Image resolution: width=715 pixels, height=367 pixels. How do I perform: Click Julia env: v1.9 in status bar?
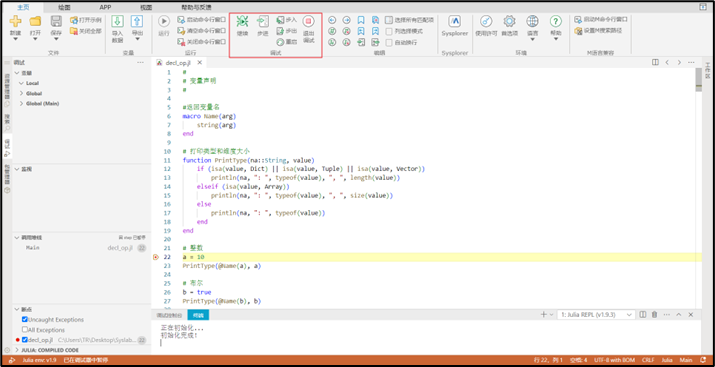[x=40, y=360]
